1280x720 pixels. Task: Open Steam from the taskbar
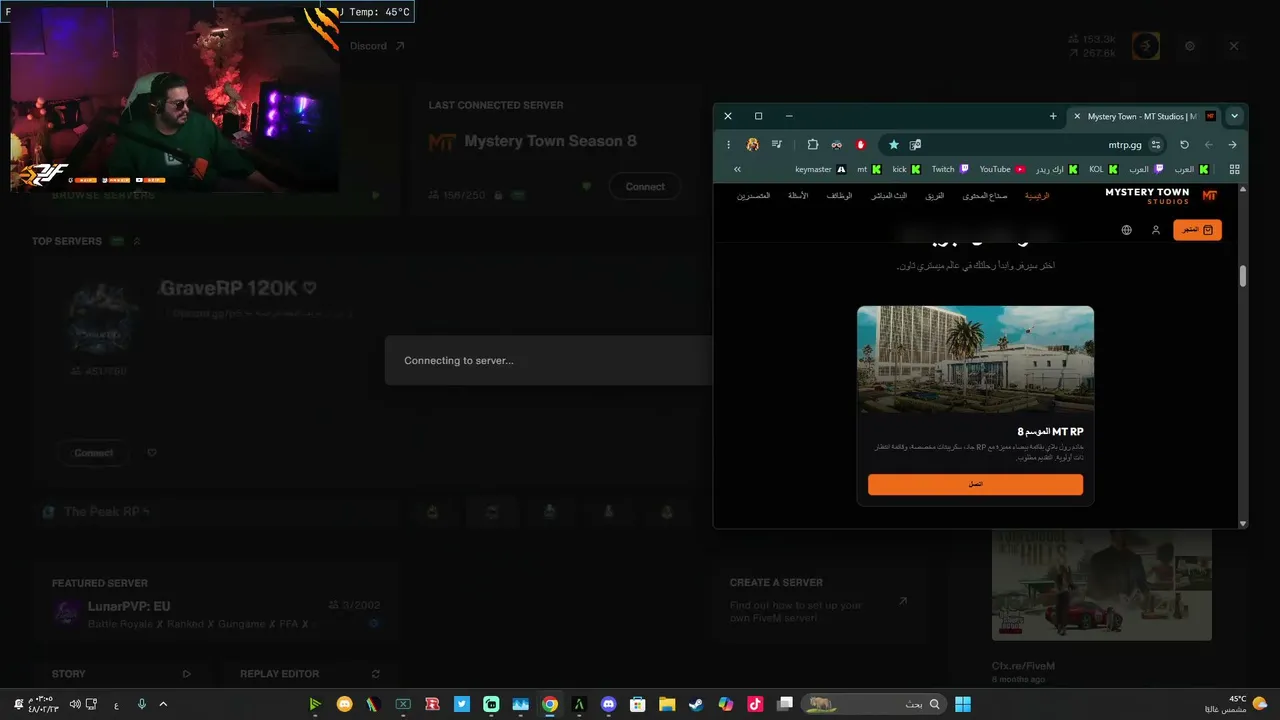696,704
